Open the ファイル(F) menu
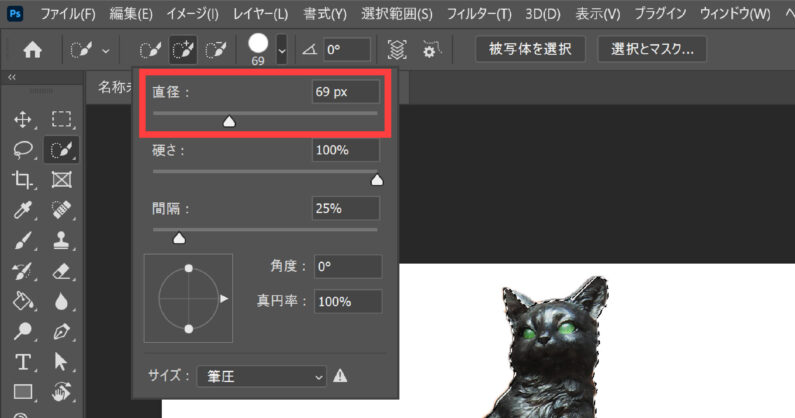This screenshot has height=418, width=795. pos(68,14)
